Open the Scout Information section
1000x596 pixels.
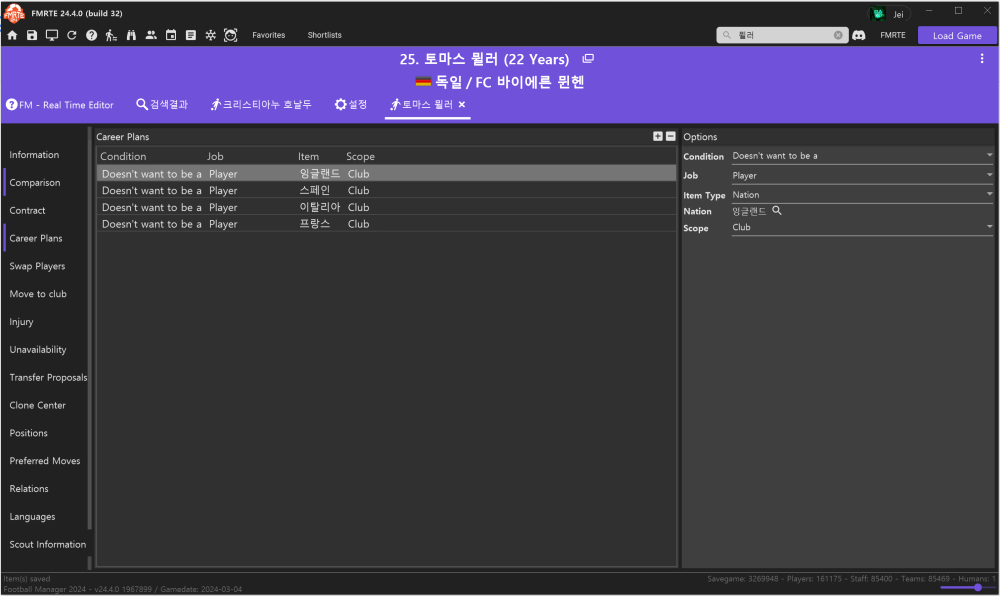click(48, 544)
